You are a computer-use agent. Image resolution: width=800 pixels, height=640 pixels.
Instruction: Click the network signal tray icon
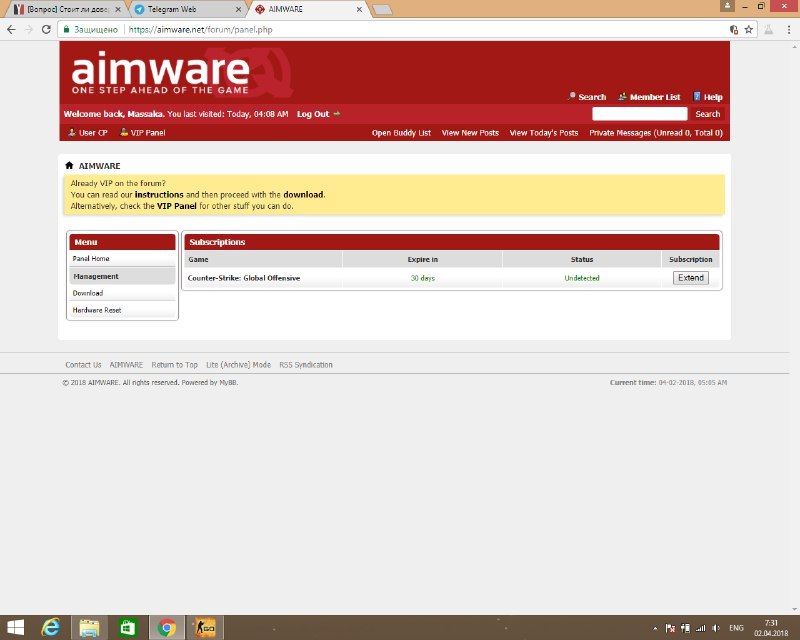701,628
